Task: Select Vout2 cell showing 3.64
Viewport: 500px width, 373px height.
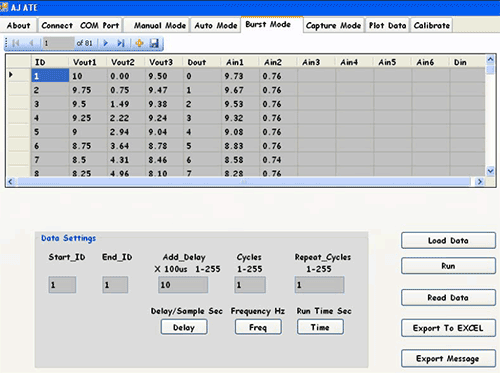Action: (126, 146)
